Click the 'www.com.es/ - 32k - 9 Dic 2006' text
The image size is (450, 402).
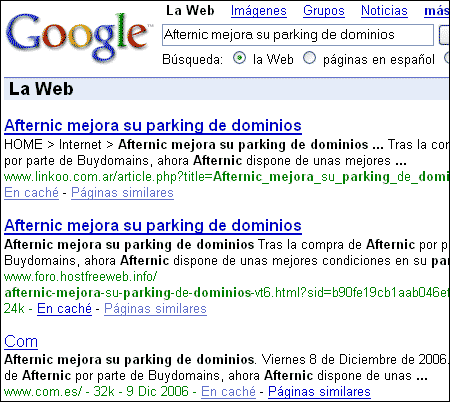pos(96,391)
